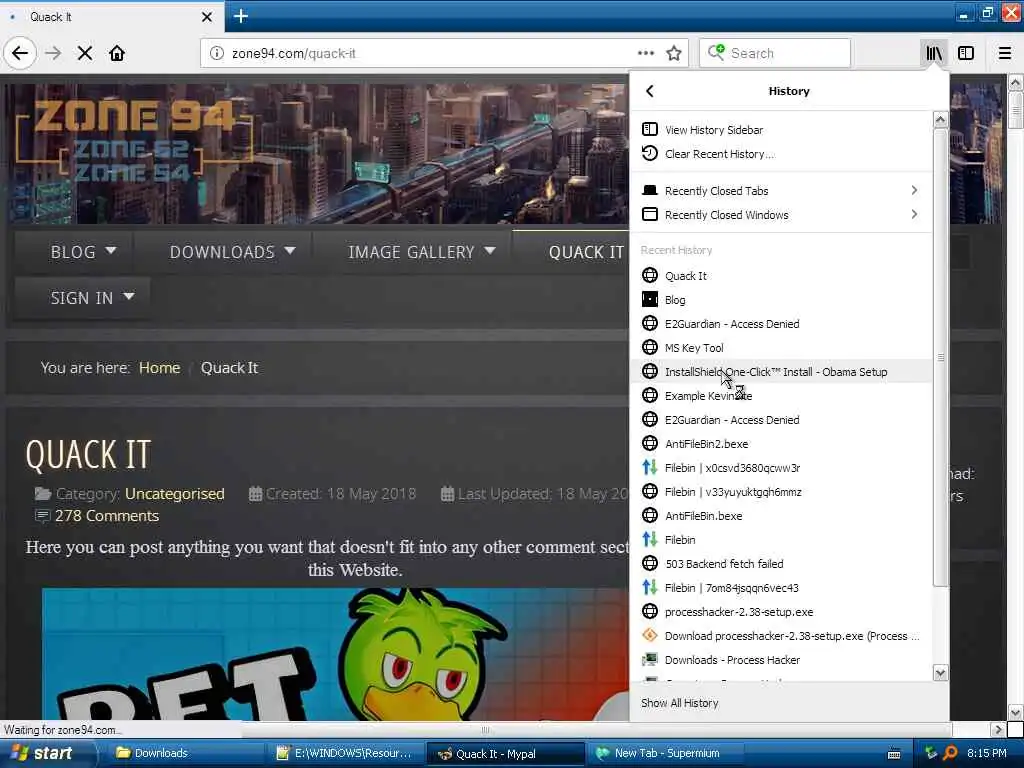The image size is (1024, 768).
Task: Choose Clear Recent History
Action: (x=781, y=153)
